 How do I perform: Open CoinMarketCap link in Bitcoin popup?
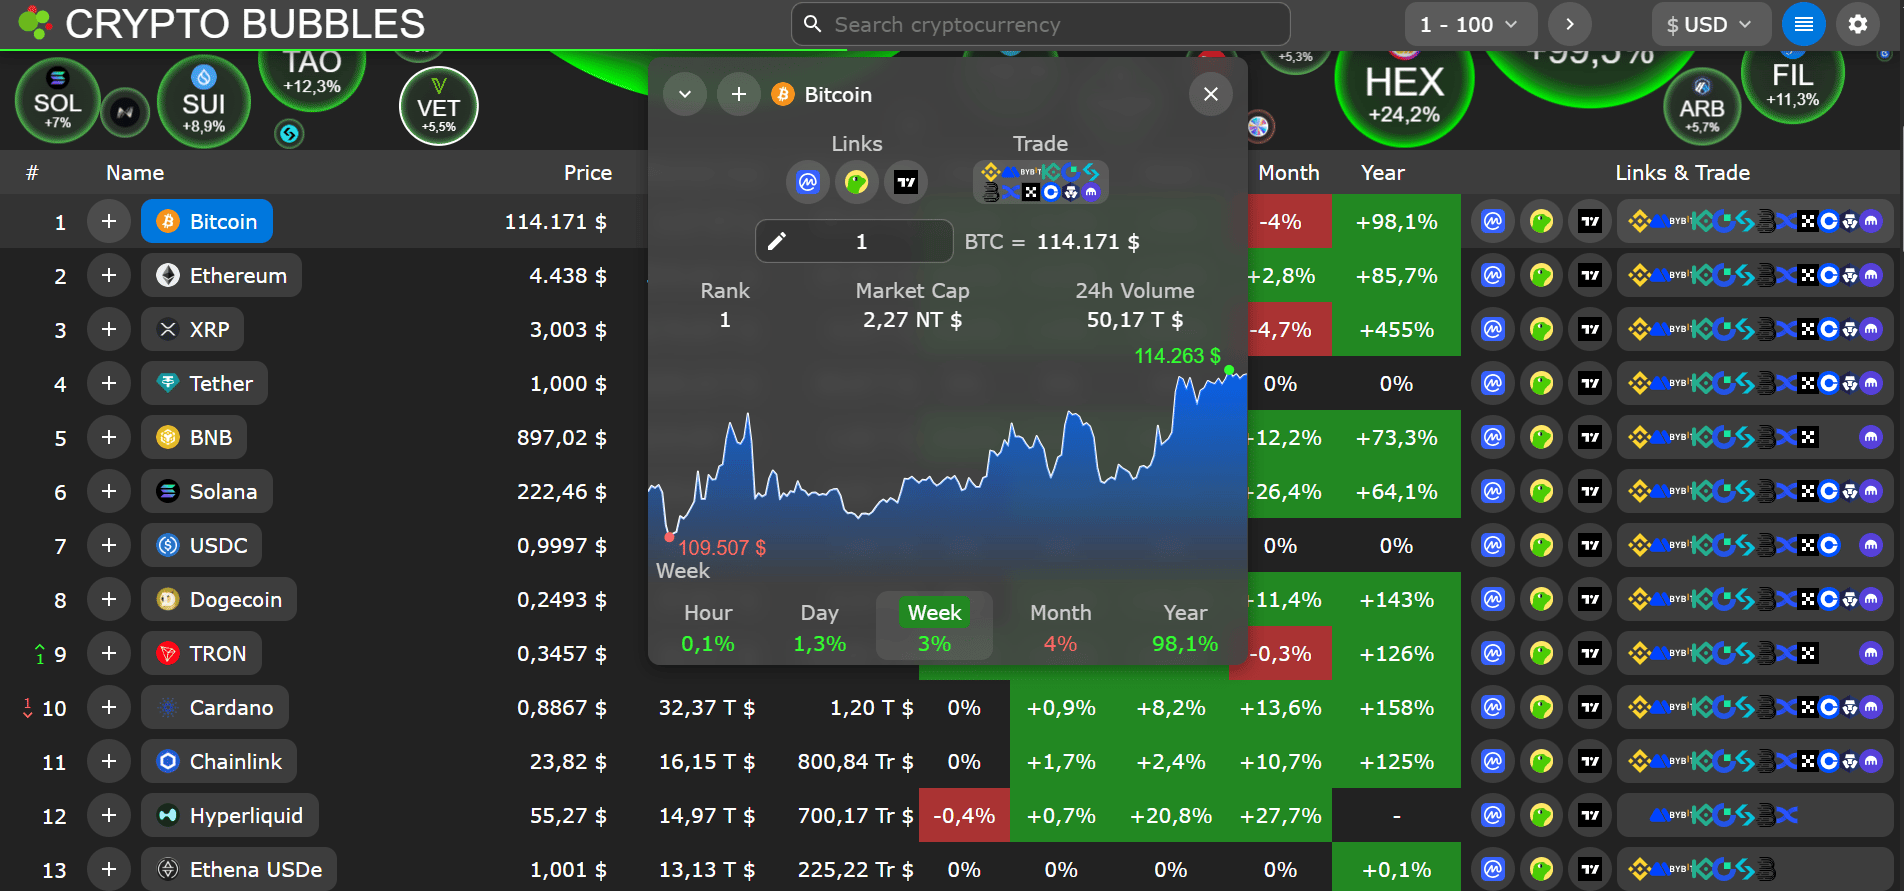[x=808, y=182]
